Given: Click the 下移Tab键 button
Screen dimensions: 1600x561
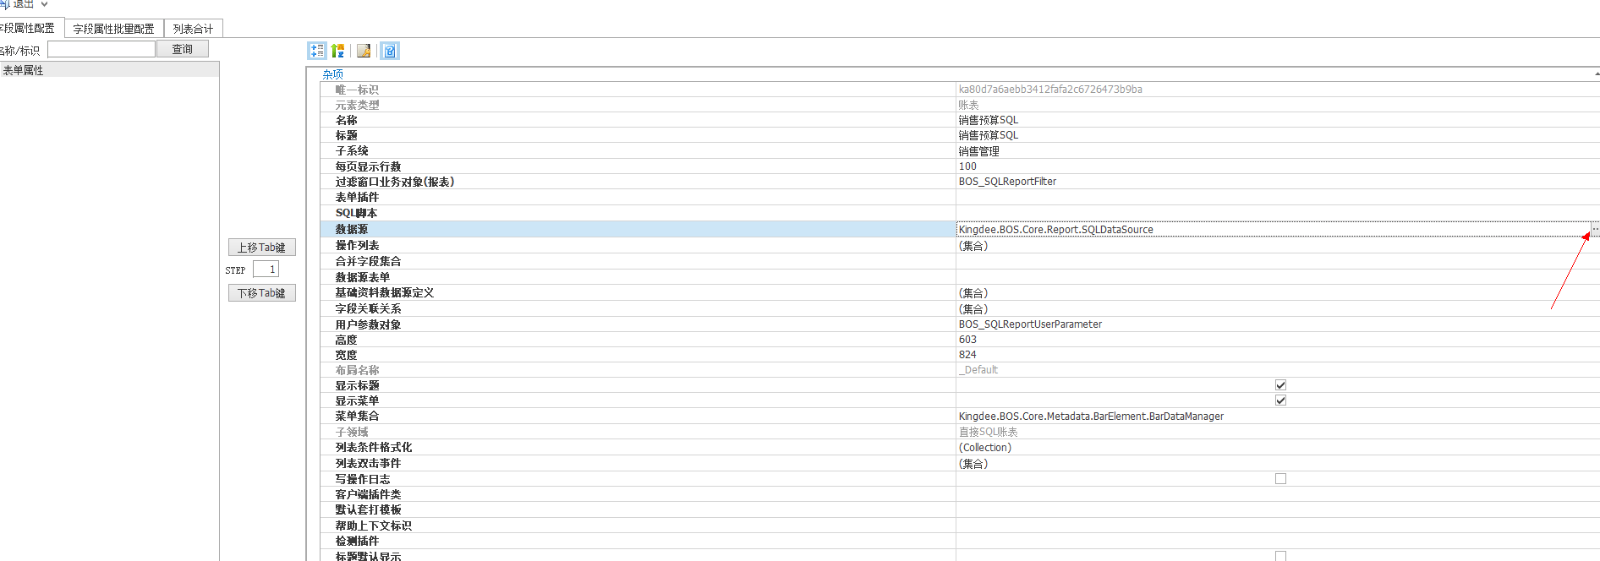Looking at the screenshot, I should 261,293.
